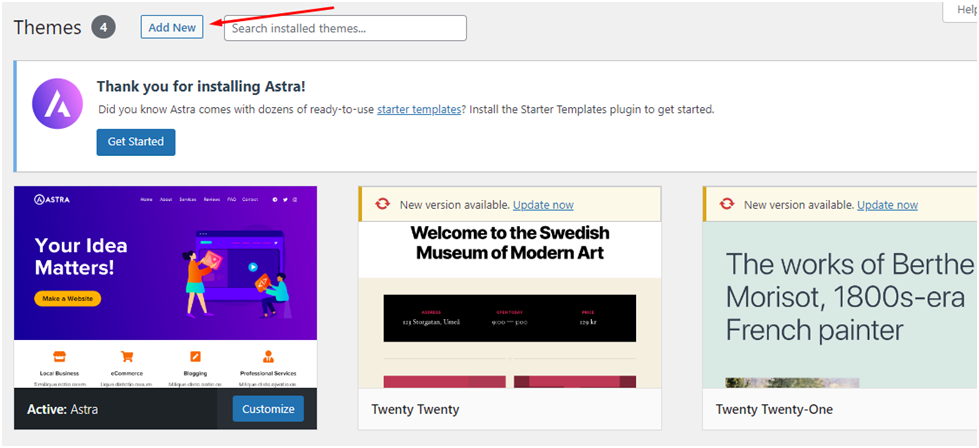
Task: Click Thank you for installing Astra heading
Action: tap(201, 86)
